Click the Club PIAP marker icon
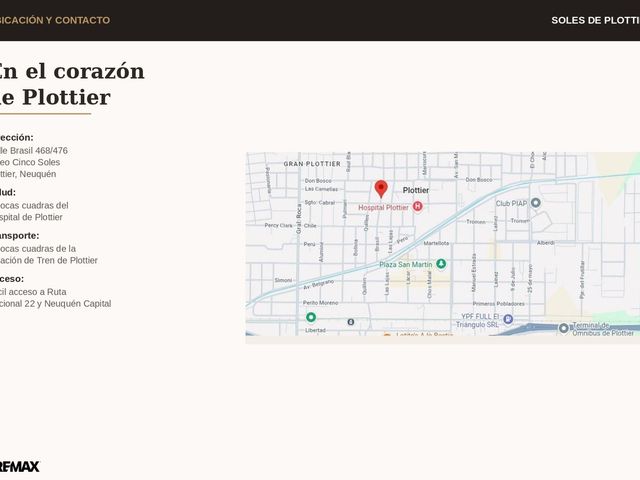 536,202
